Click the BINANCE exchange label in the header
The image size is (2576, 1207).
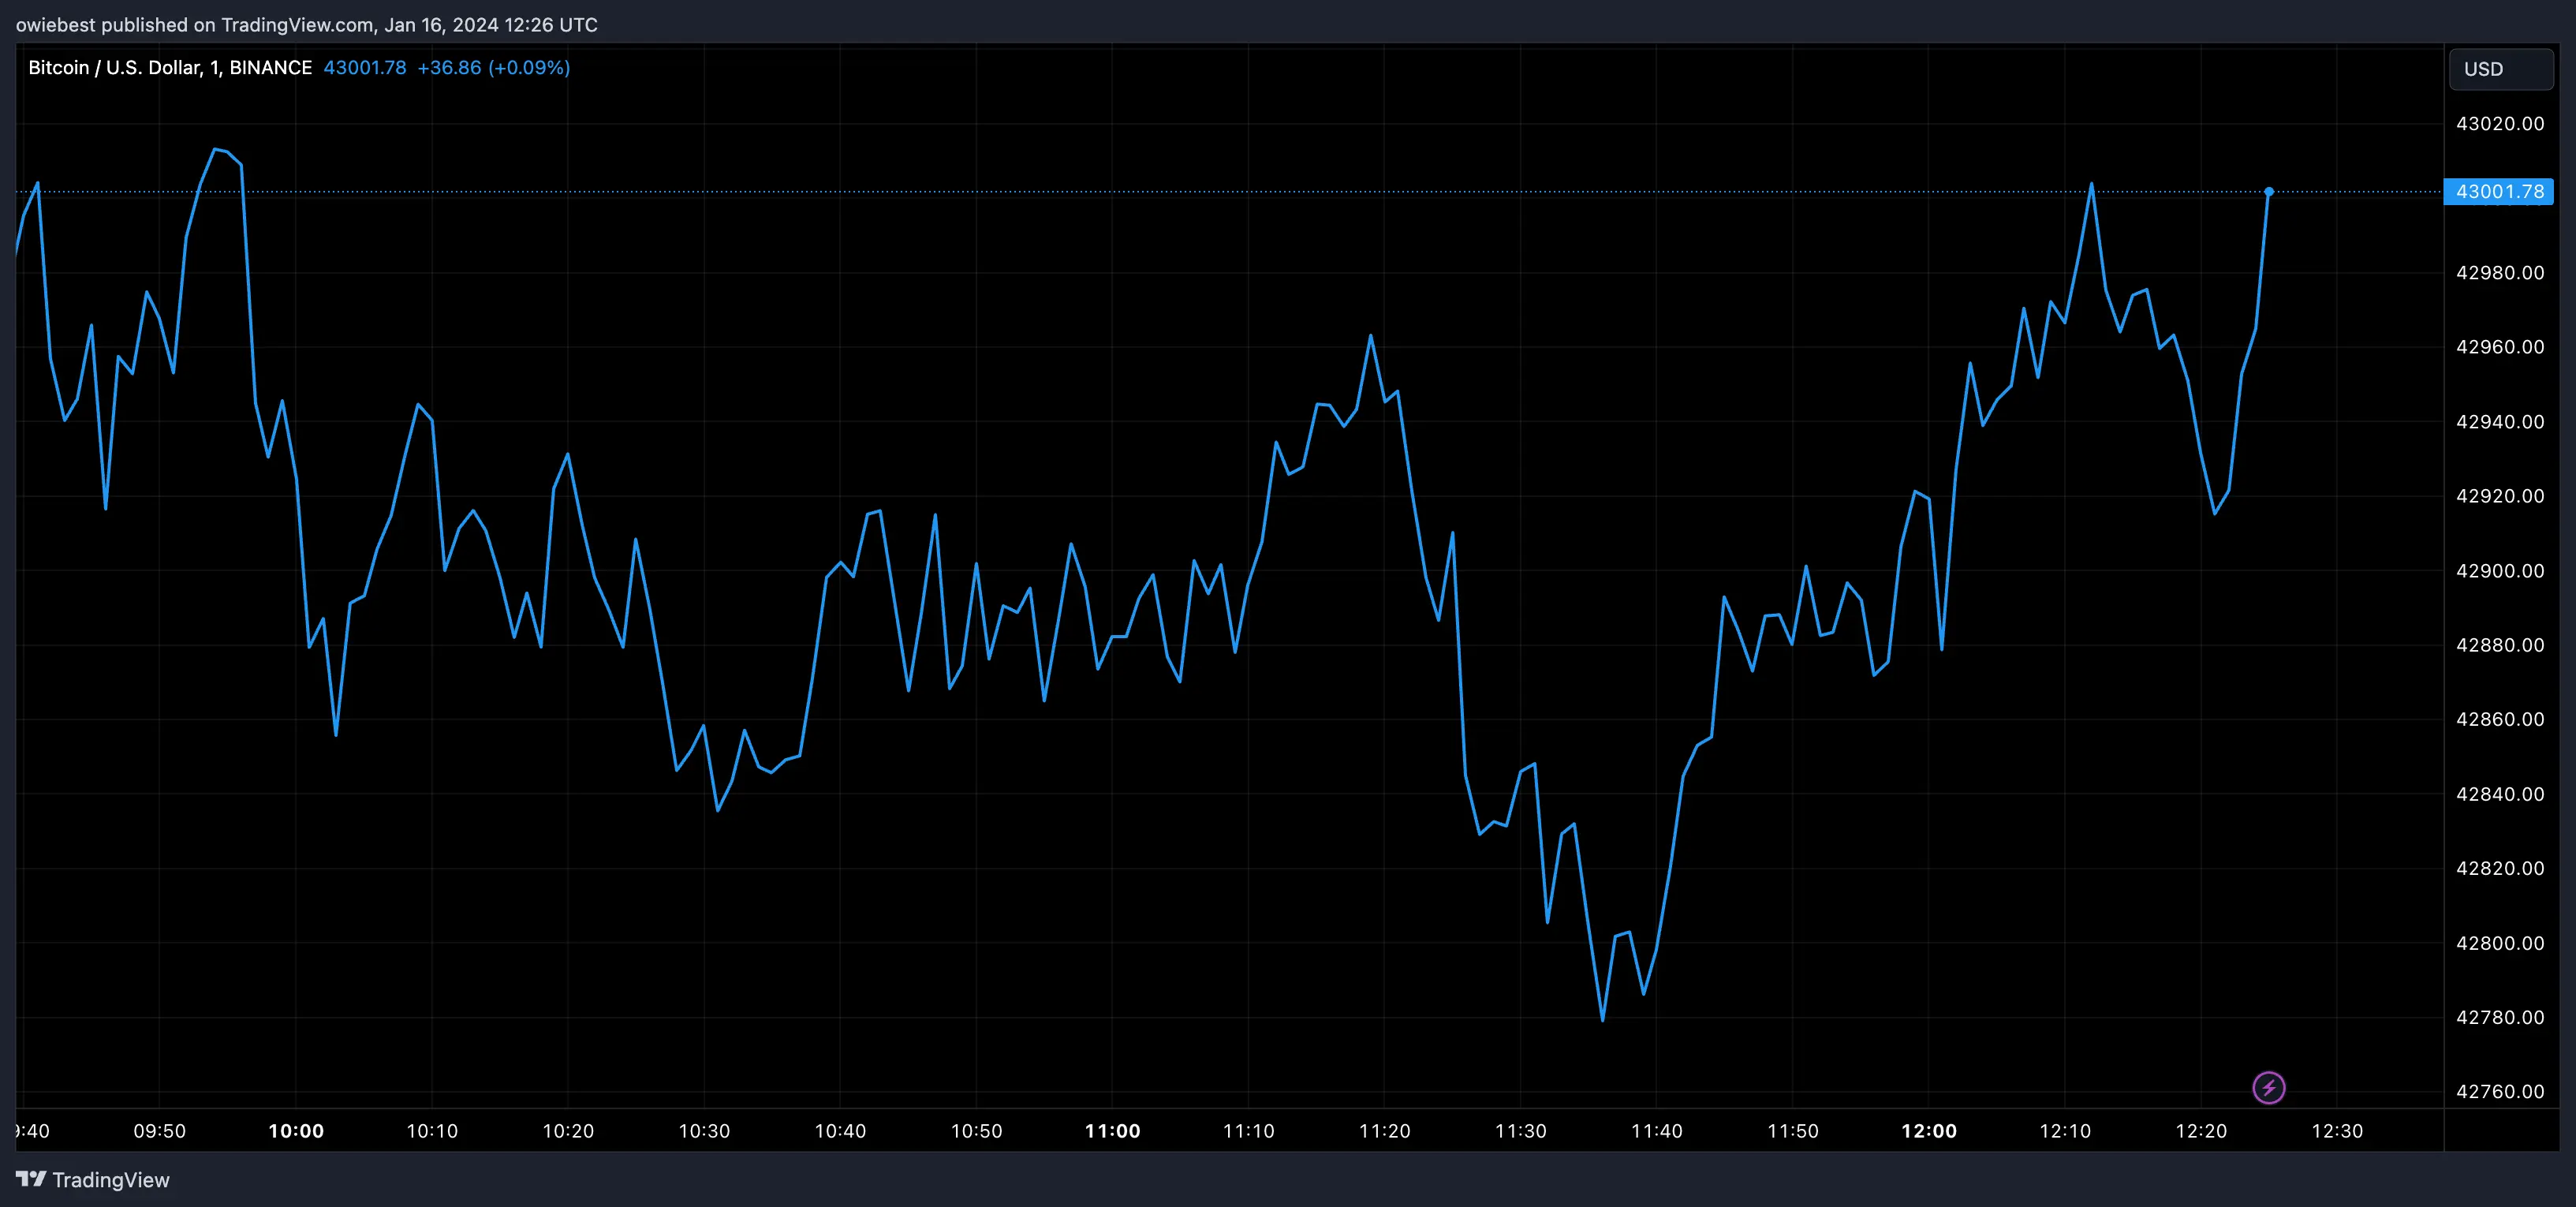271,67
